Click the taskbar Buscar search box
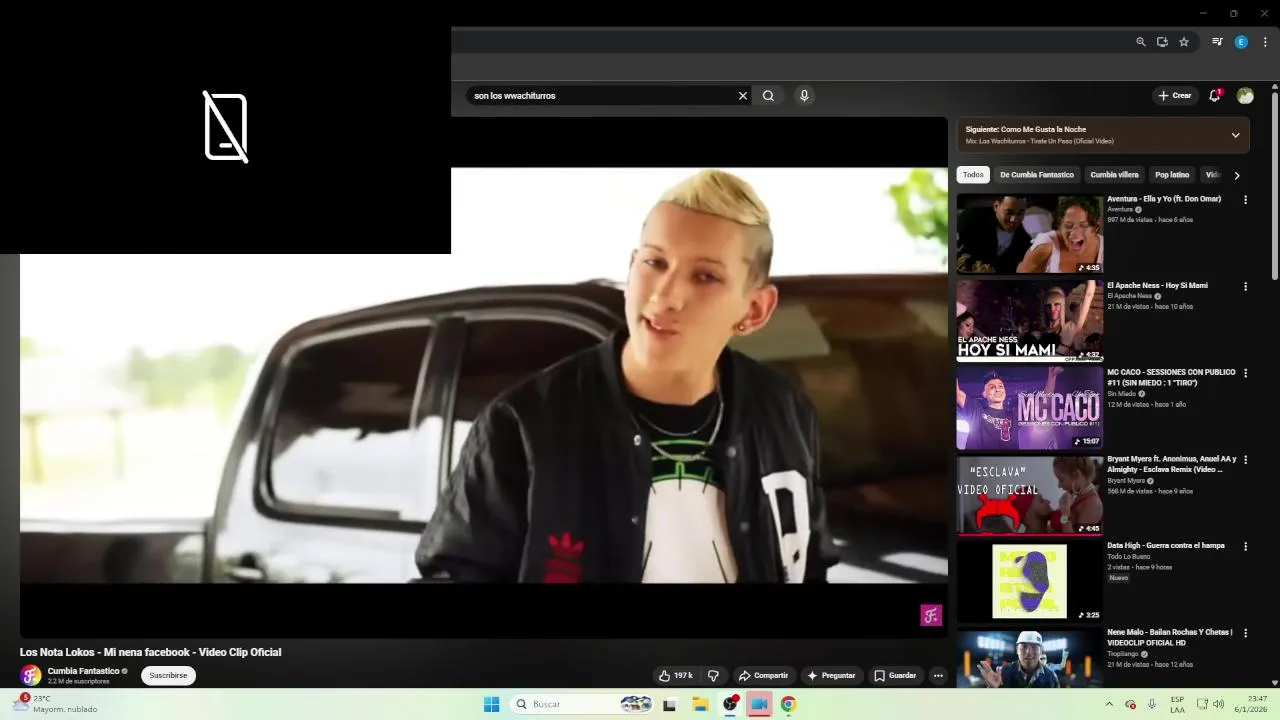The width and height of the screenshot is (1280, 720). (x=582, y=704)
